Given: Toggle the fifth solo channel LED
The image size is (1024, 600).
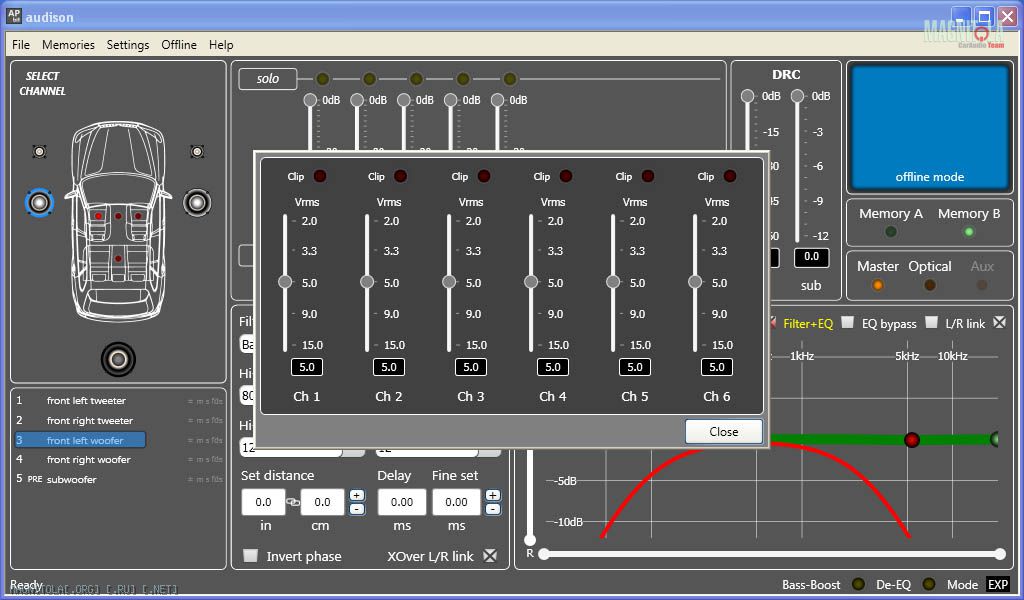Looking at the screenshot, I should 510,79.
